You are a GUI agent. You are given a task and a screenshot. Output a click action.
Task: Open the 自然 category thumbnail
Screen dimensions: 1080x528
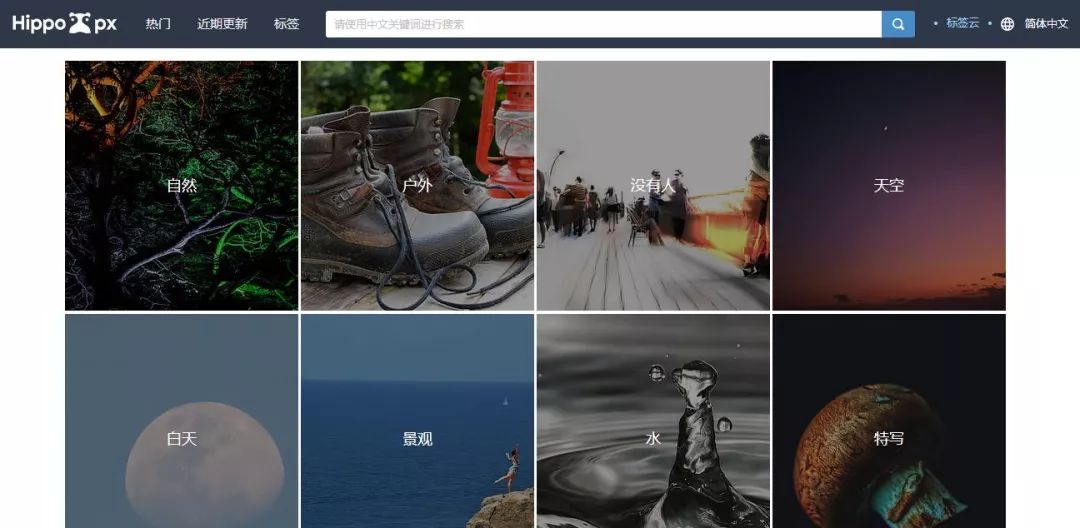[x=182, y=186]
